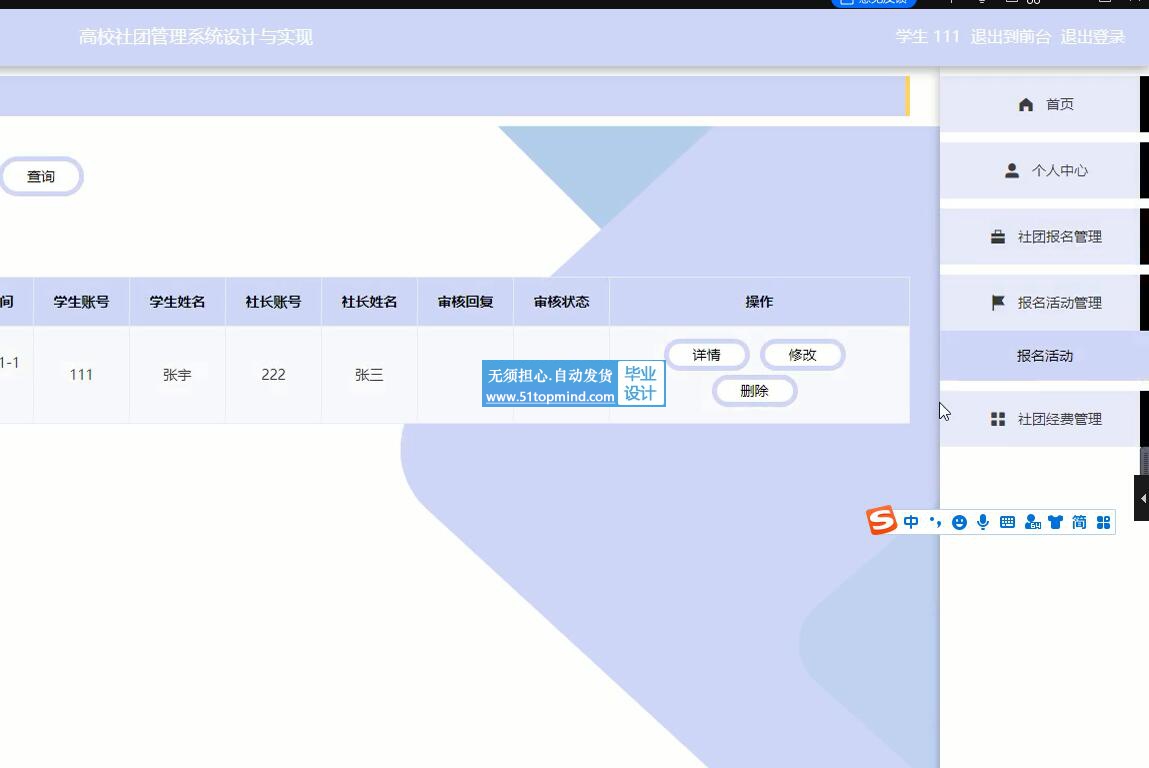Screen dimensions: 1149x768
Task: Open the emoji panel in the Sogou toolbar
Action: click(959, 522)
